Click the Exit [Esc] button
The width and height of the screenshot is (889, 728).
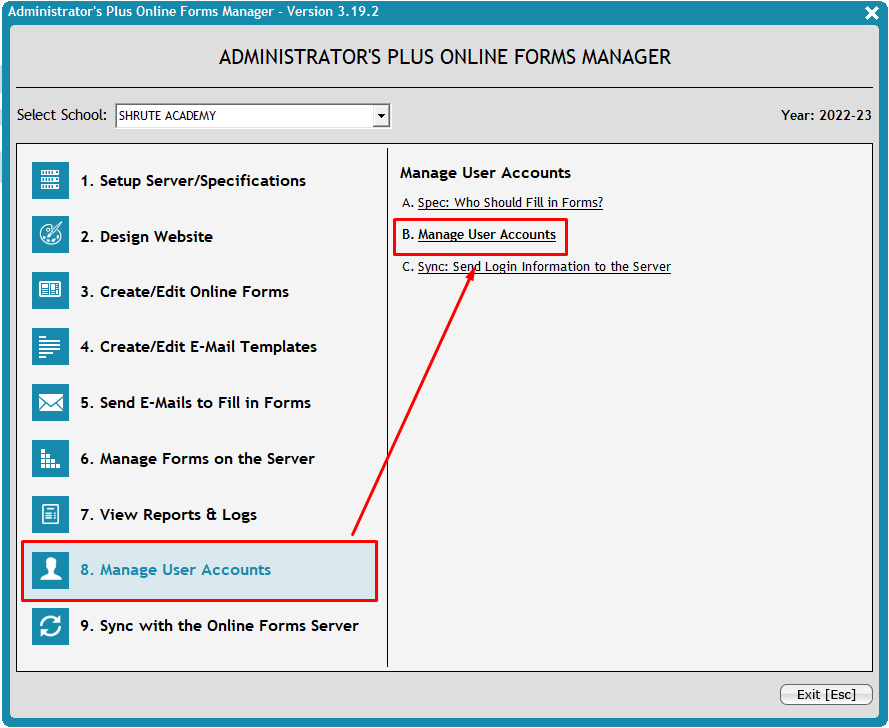[x=826, y=695]
